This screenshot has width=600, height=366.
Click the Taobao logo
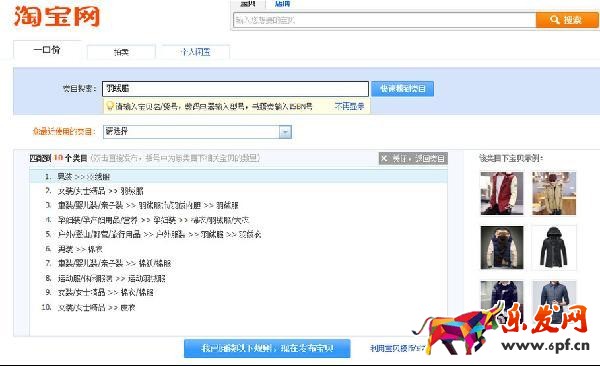pyautogui.click(x=57, y=16)
